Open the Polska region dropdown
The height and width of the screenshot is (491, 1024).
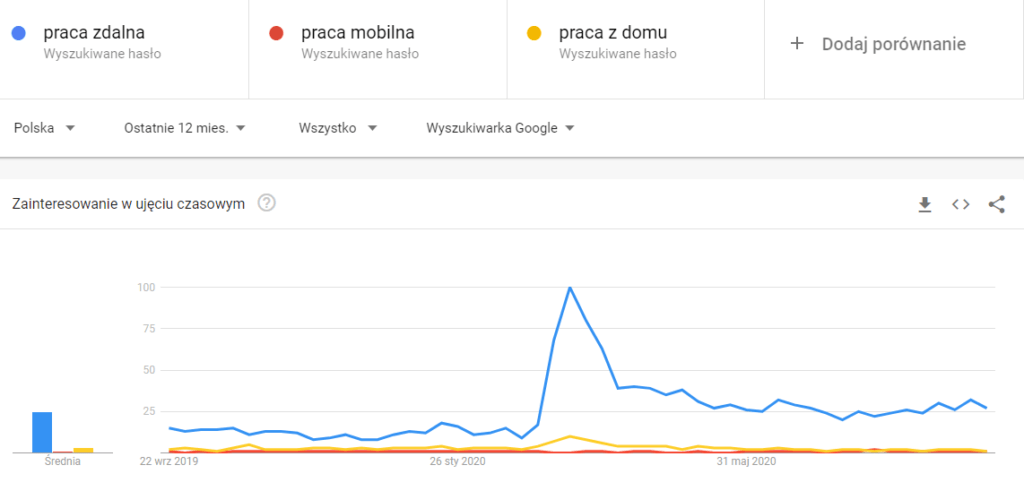[x=45, y=128]
